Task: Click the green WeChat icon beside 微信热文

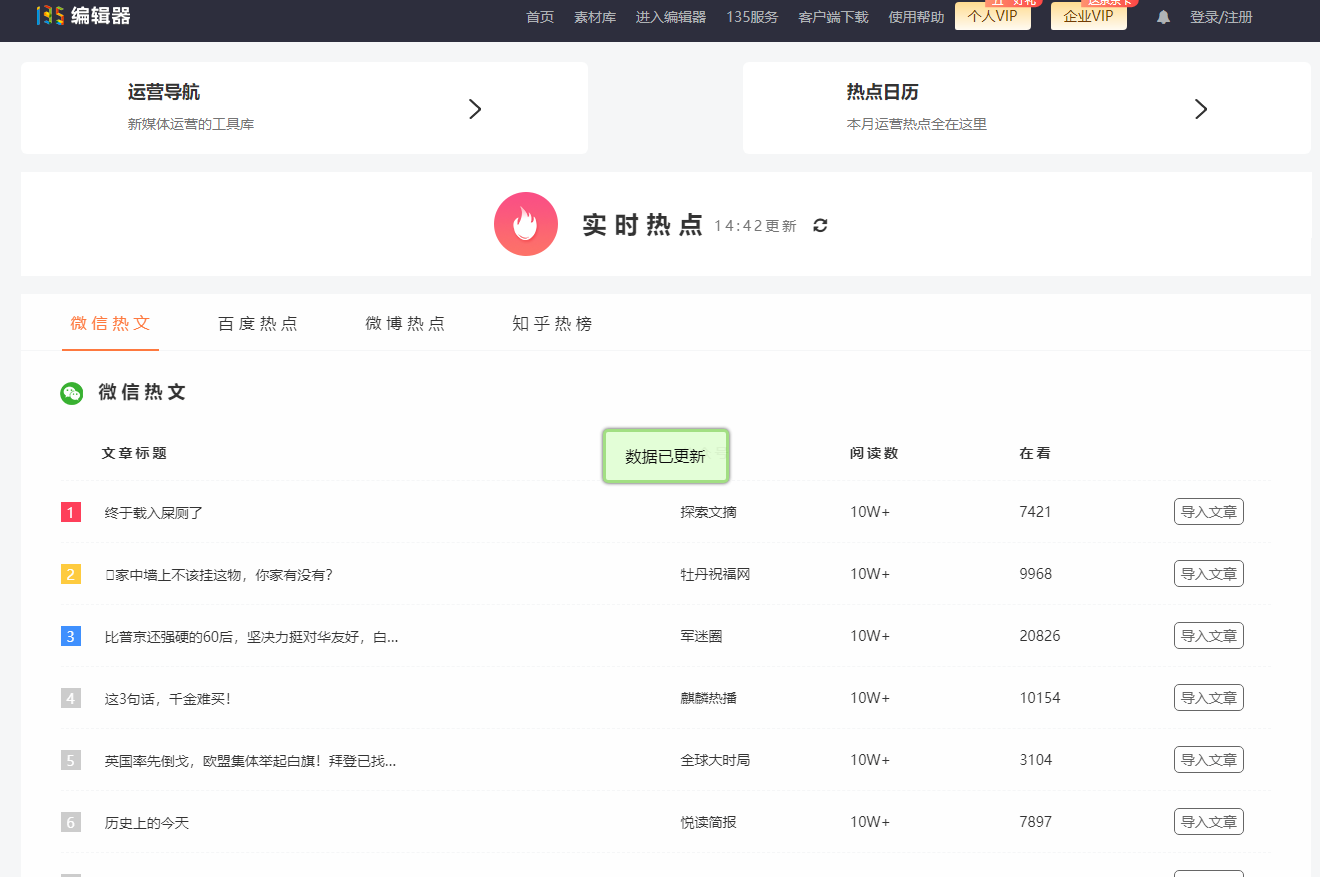Action: coord(71,393)
